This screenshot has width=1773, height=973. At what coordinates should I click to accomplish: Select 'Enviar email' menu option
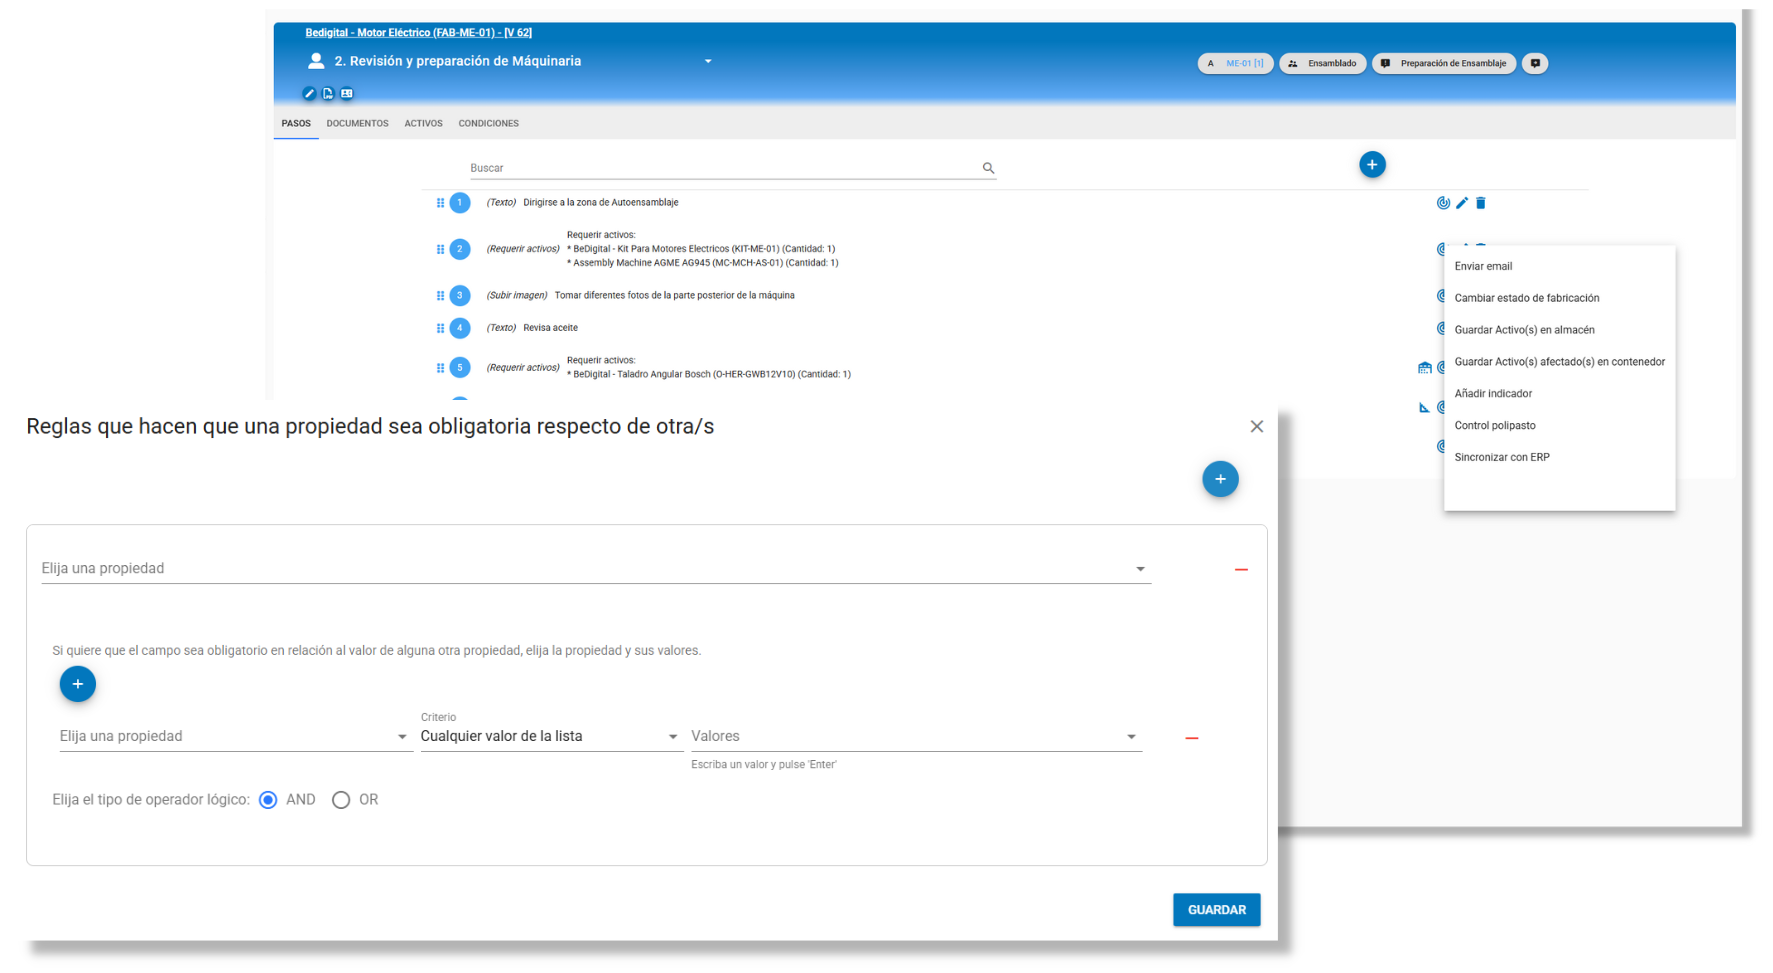1483,267
